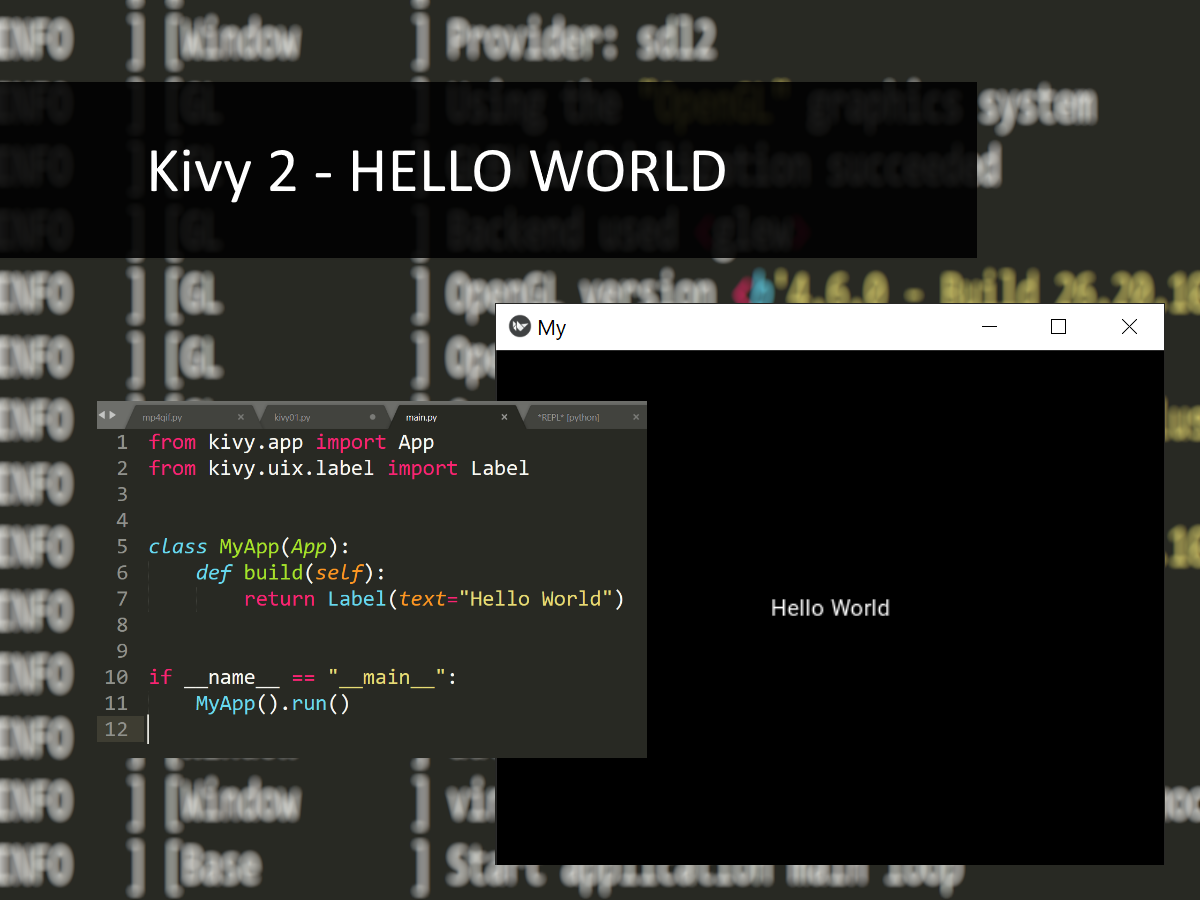Close the My window
Viewport: 1200px width, 900px height.
tap(1129, 326)
